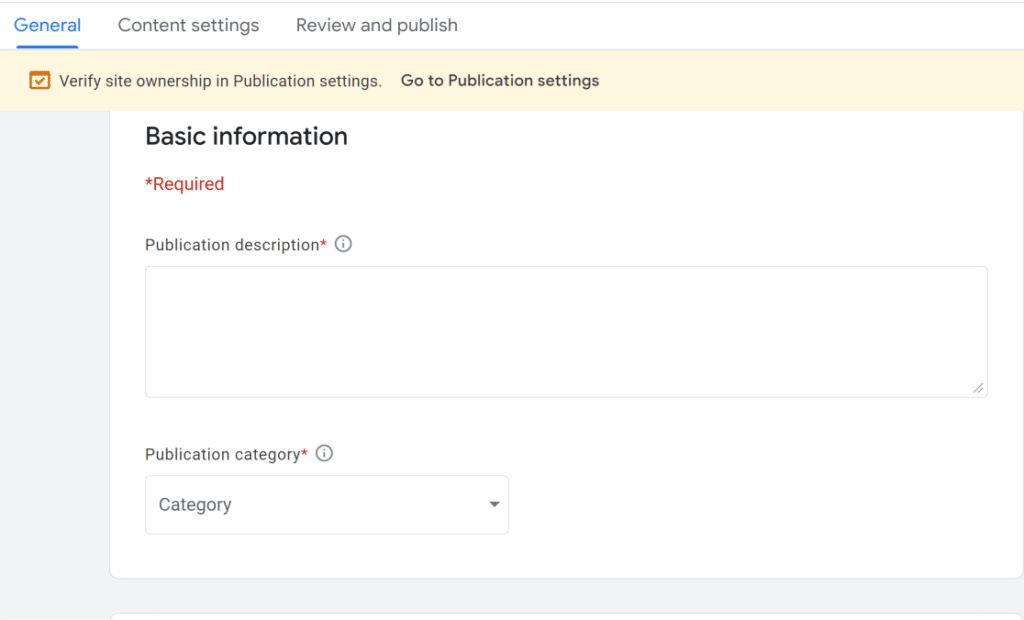Switch to the Content settings tab

[x=188, y=25]
